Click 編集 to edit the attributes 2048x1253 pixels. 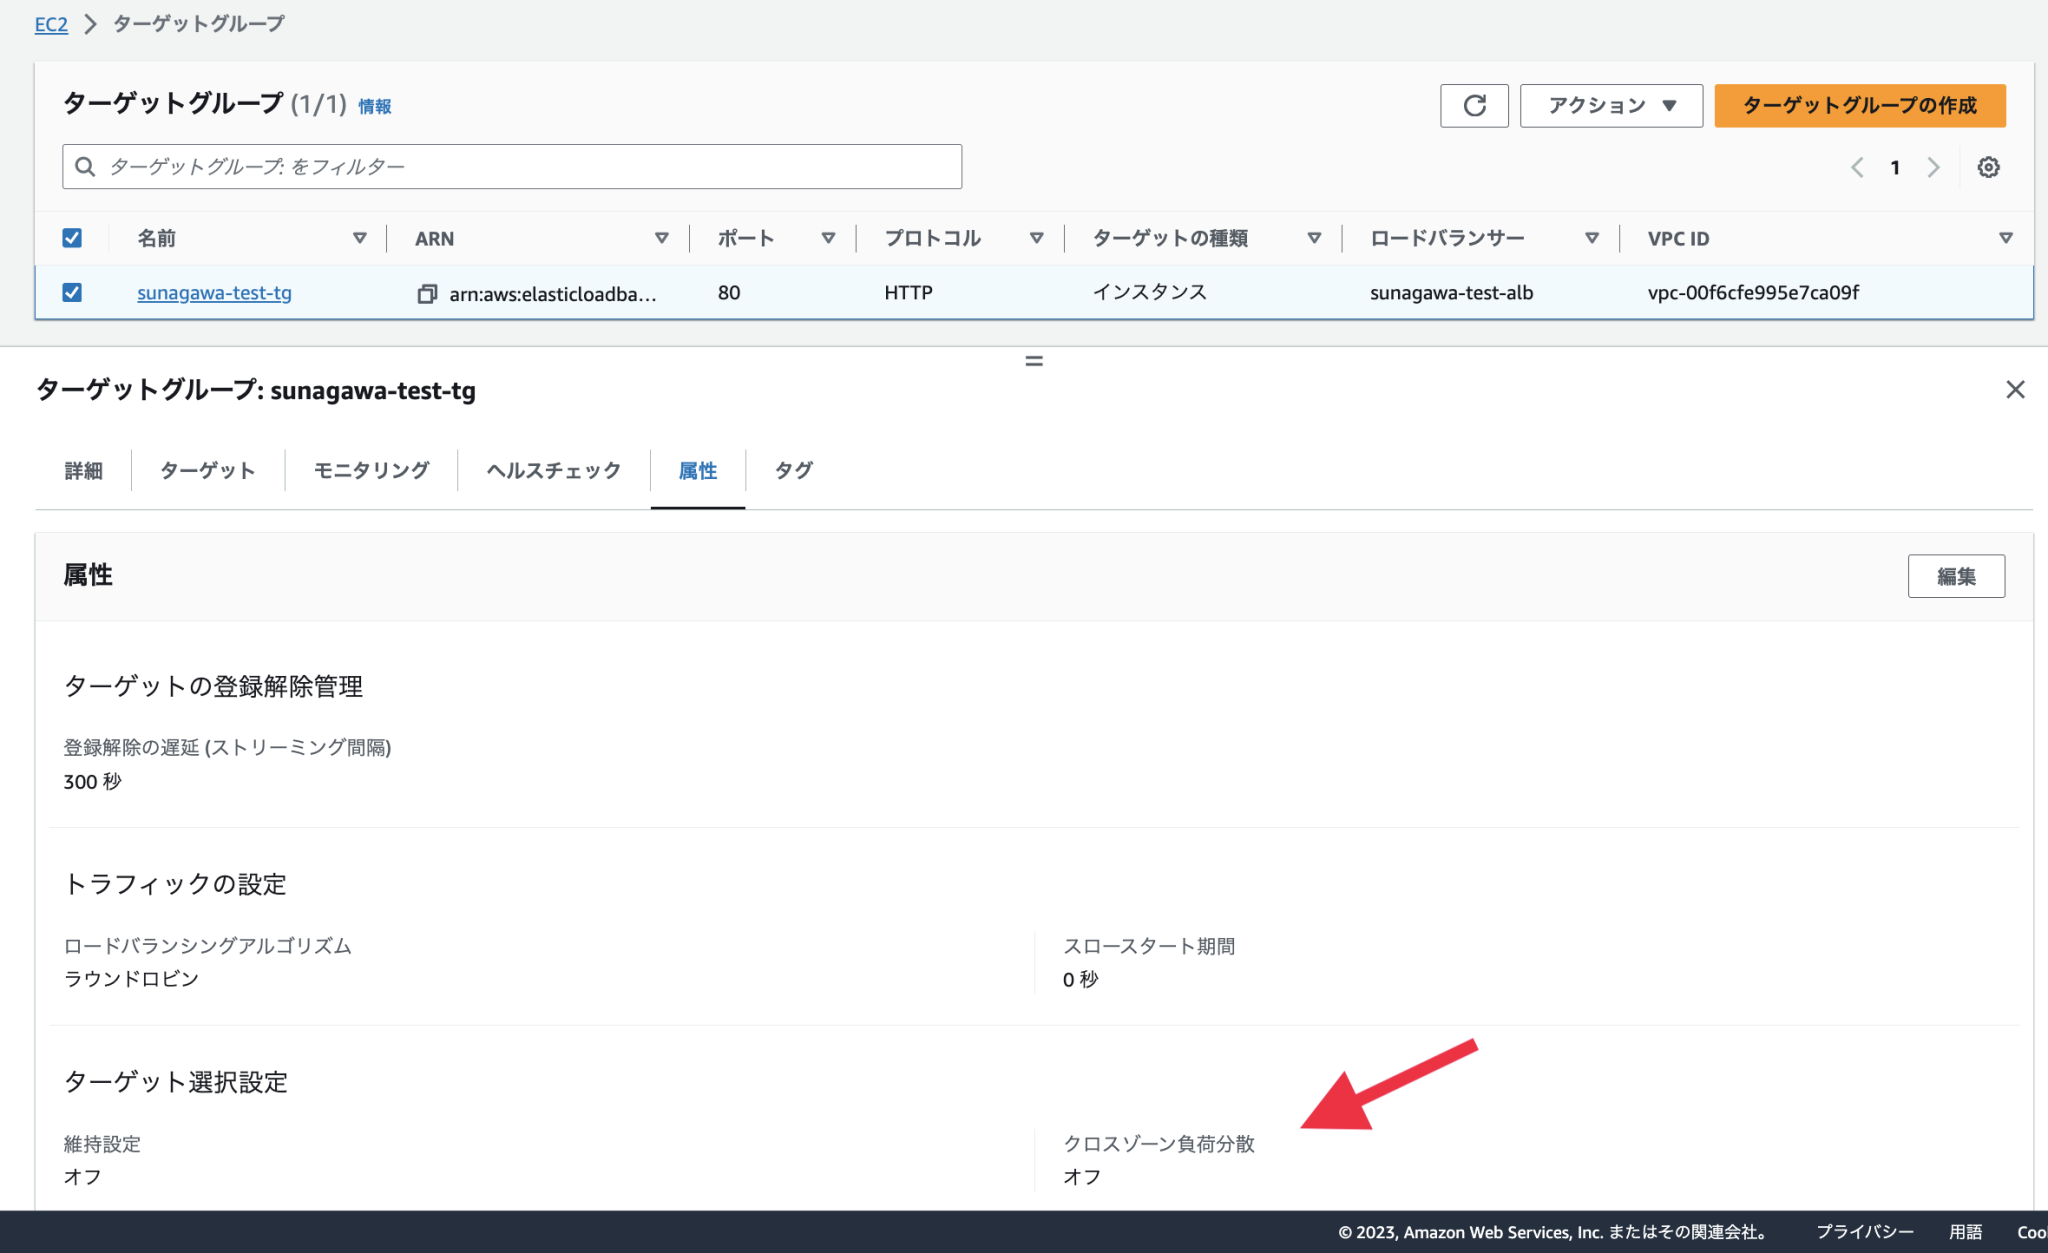tap(1956, 575)
